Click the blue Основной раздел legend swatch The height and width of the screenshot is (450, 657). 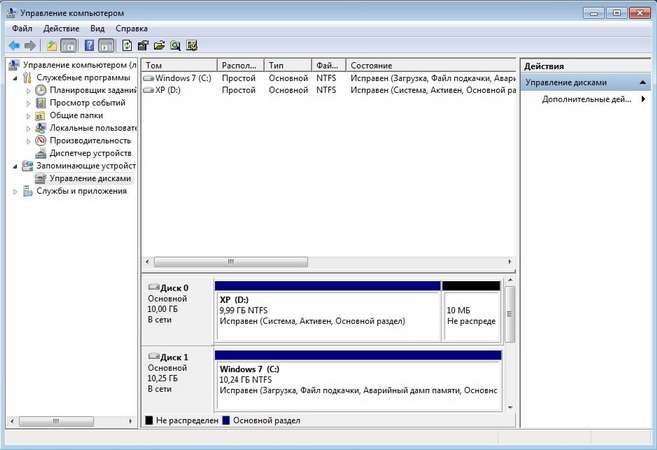pos(226,420)
